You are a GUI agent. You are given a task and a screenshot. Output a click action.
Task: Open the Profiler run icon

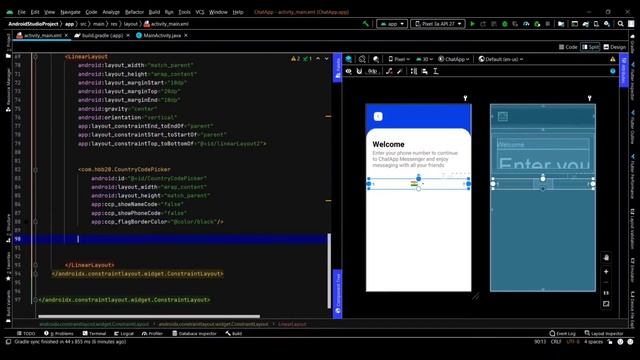(x=526, y=24)
